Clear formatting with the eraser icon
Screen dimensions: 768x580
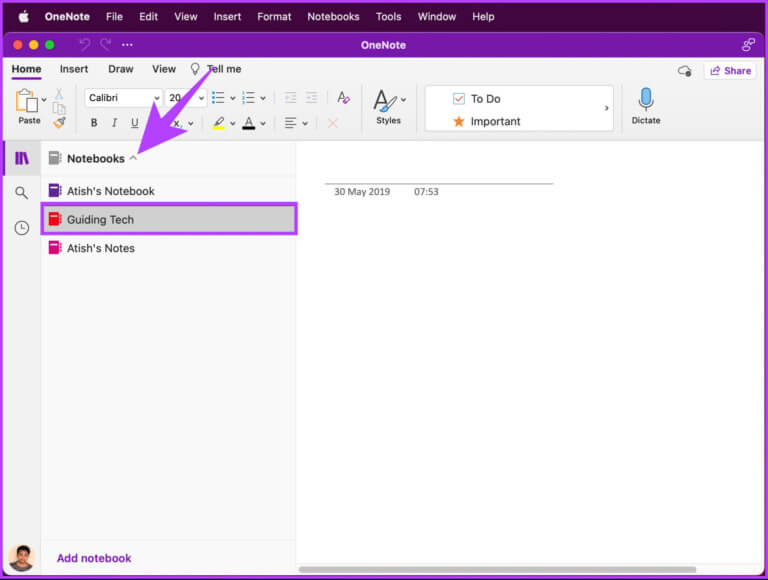point(343,97)
